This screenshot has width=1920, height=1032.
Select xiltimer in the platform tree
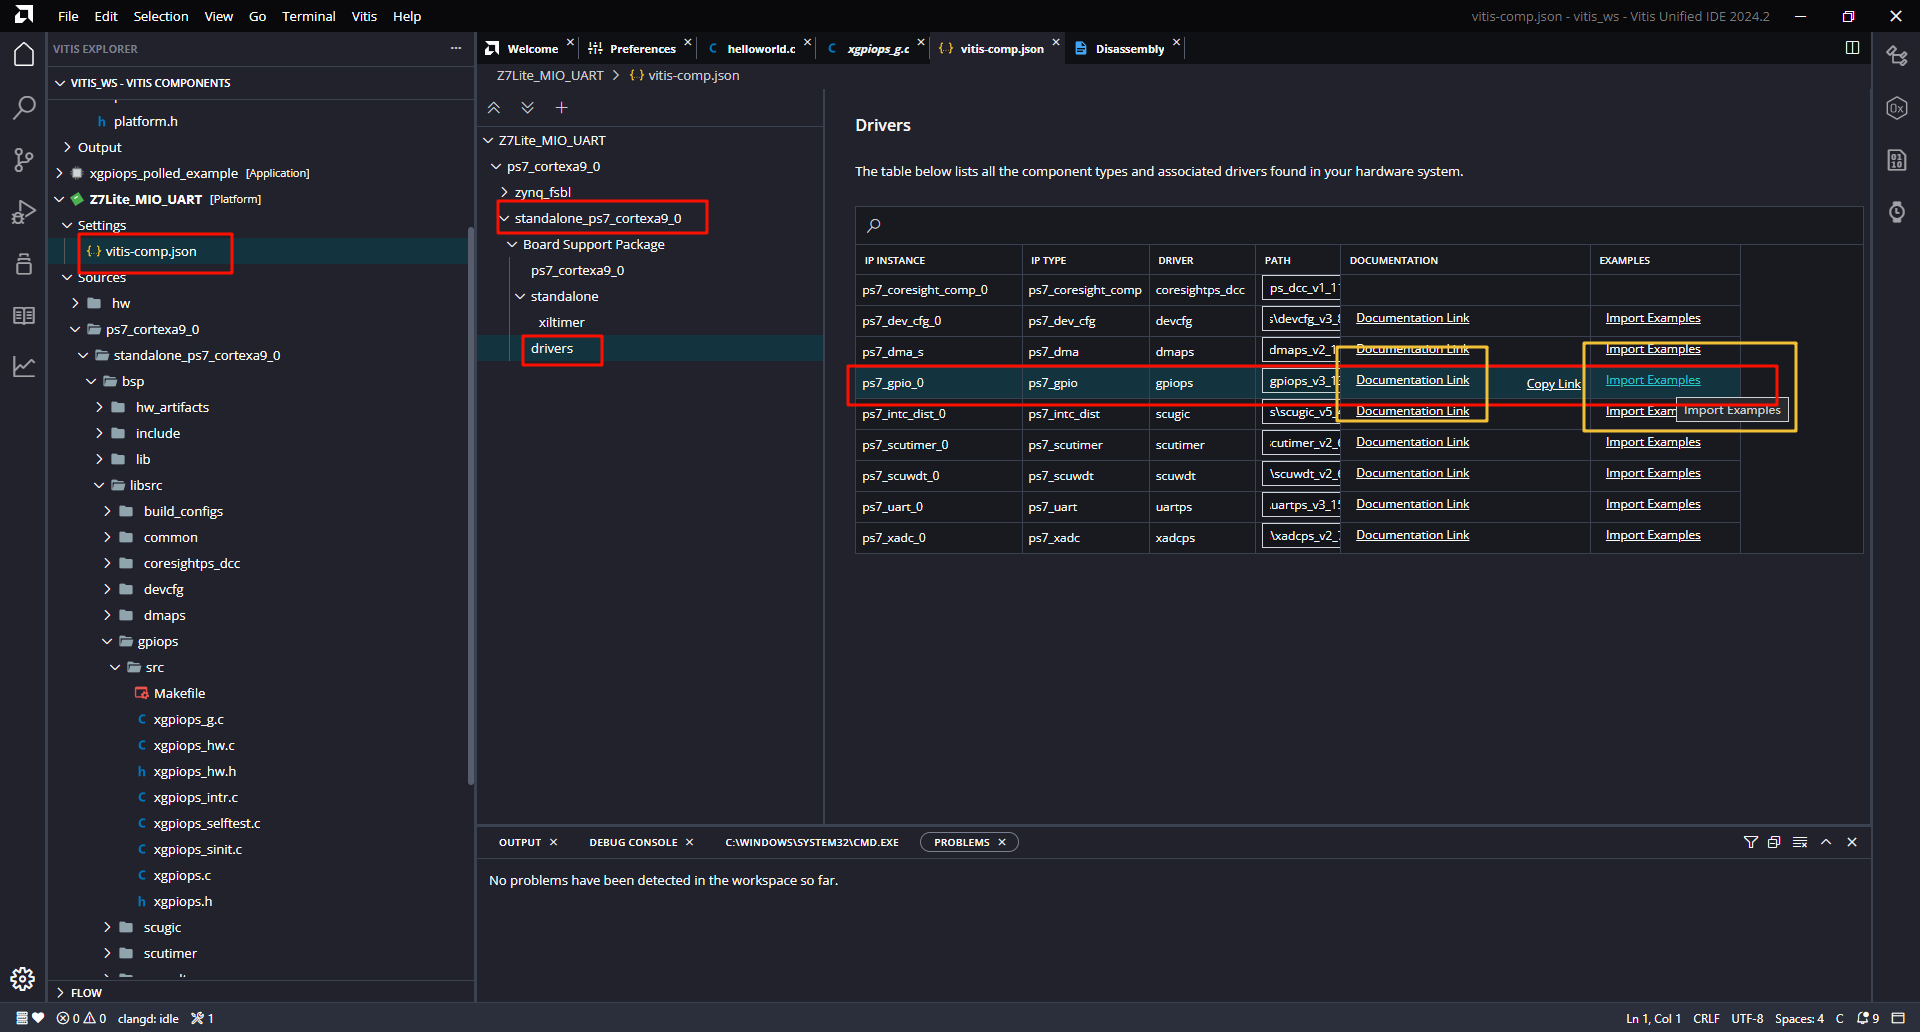click(561, 322)
